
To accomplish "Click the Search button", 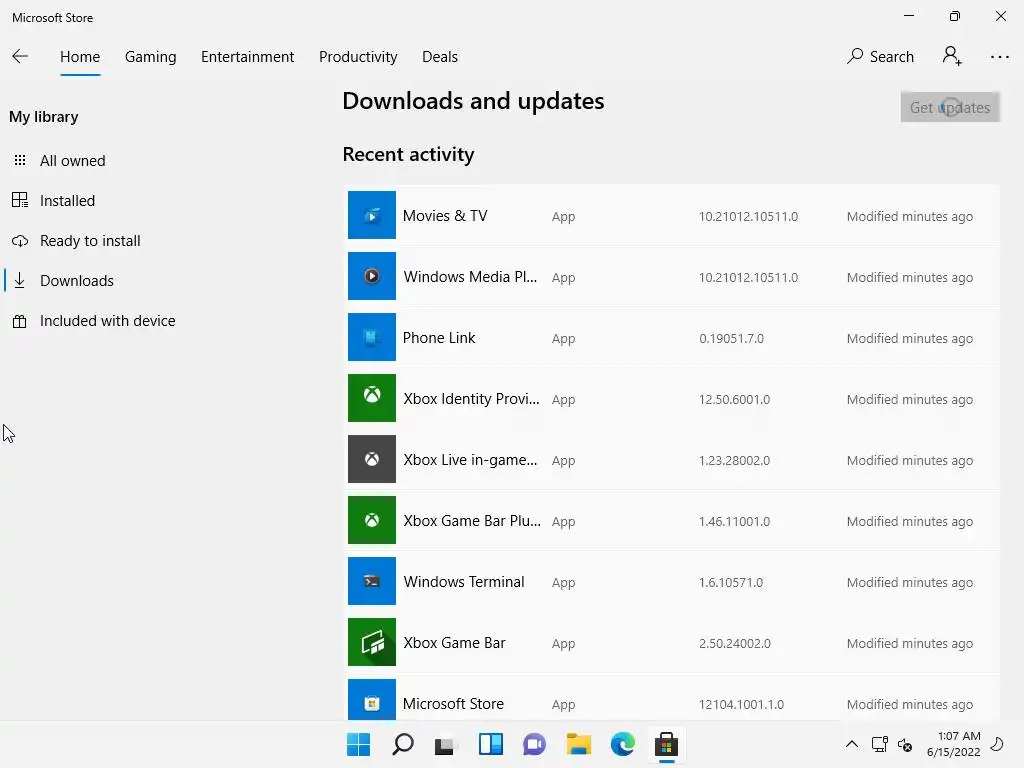I will (880, 57).
